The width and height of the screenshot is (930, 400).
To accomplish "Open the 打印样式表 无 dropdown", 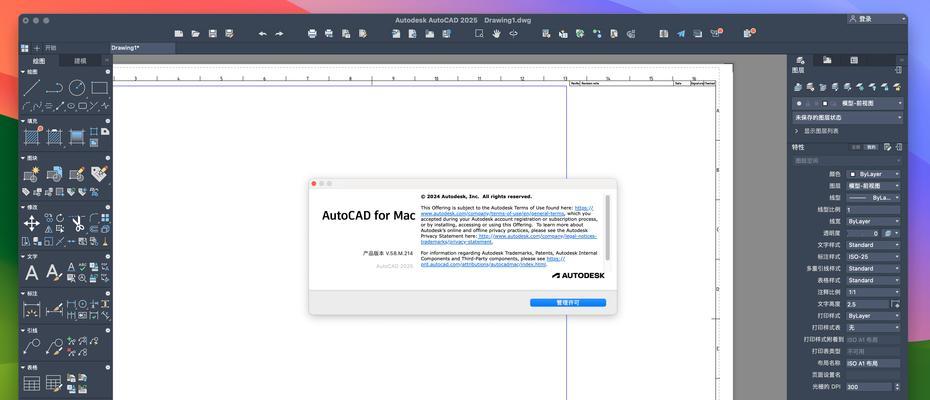I will point(873,327).
